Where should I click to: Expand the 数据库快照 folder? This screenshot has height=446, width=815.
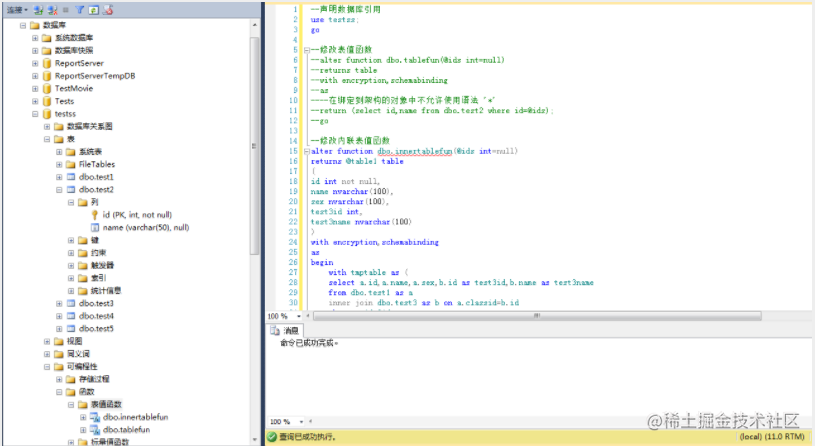pos(35,50)
